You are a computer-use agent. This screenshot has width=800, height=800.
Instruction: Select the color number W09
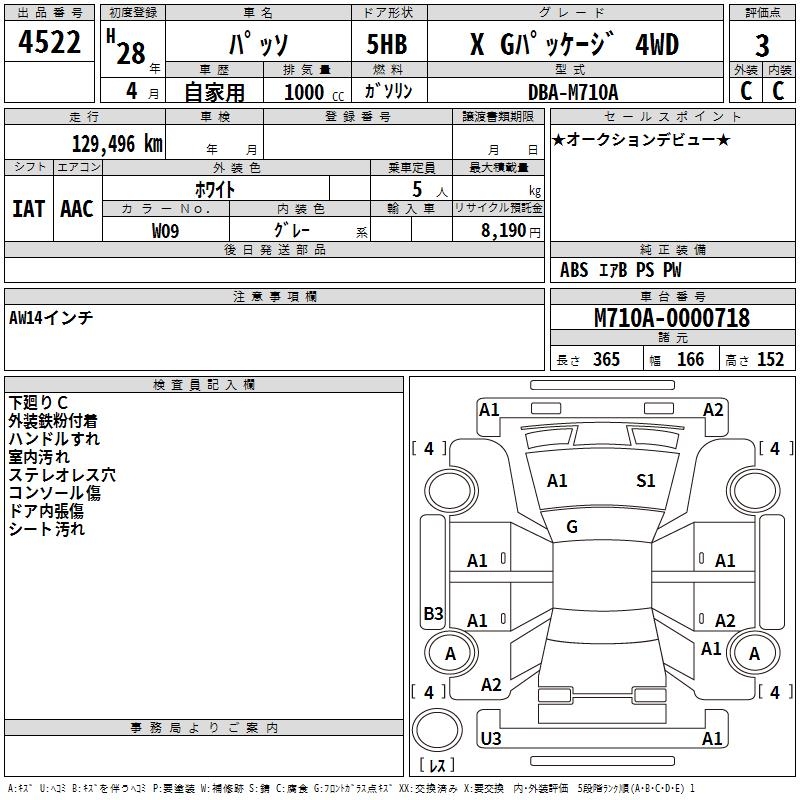pos(165,231)
